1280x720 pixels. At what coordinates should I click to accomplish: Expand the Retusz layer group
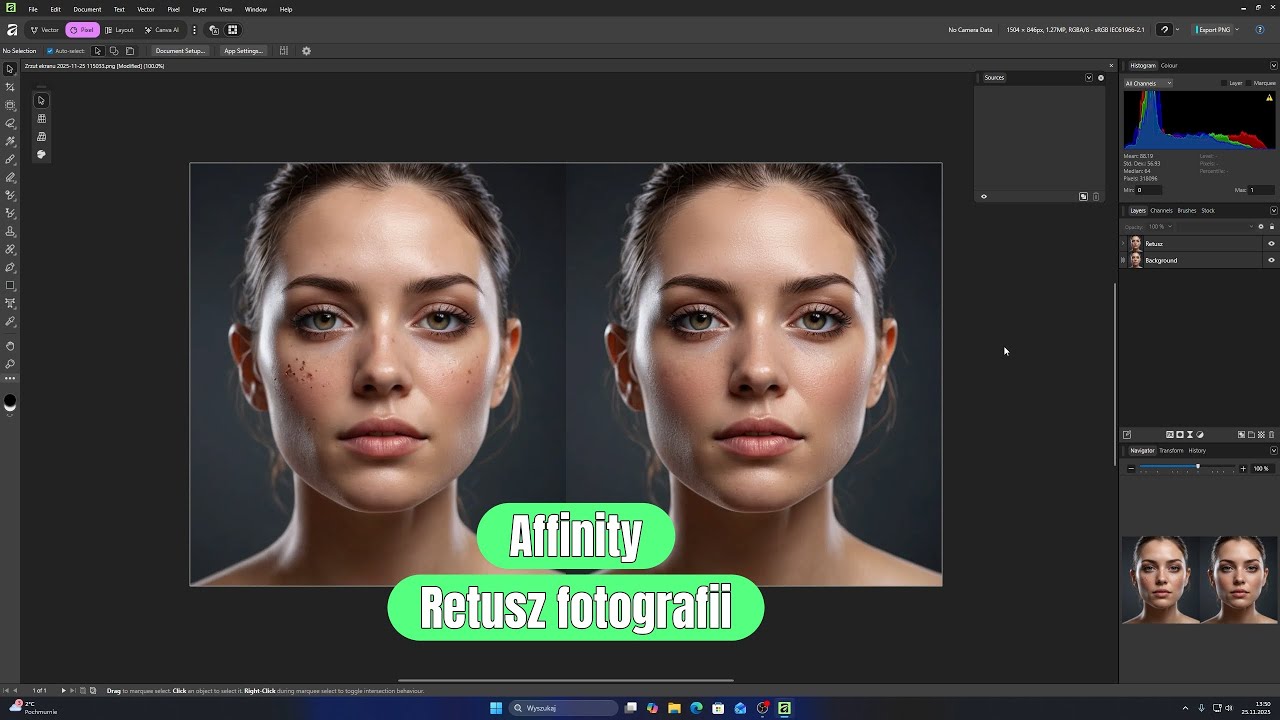click(1123, 244)
